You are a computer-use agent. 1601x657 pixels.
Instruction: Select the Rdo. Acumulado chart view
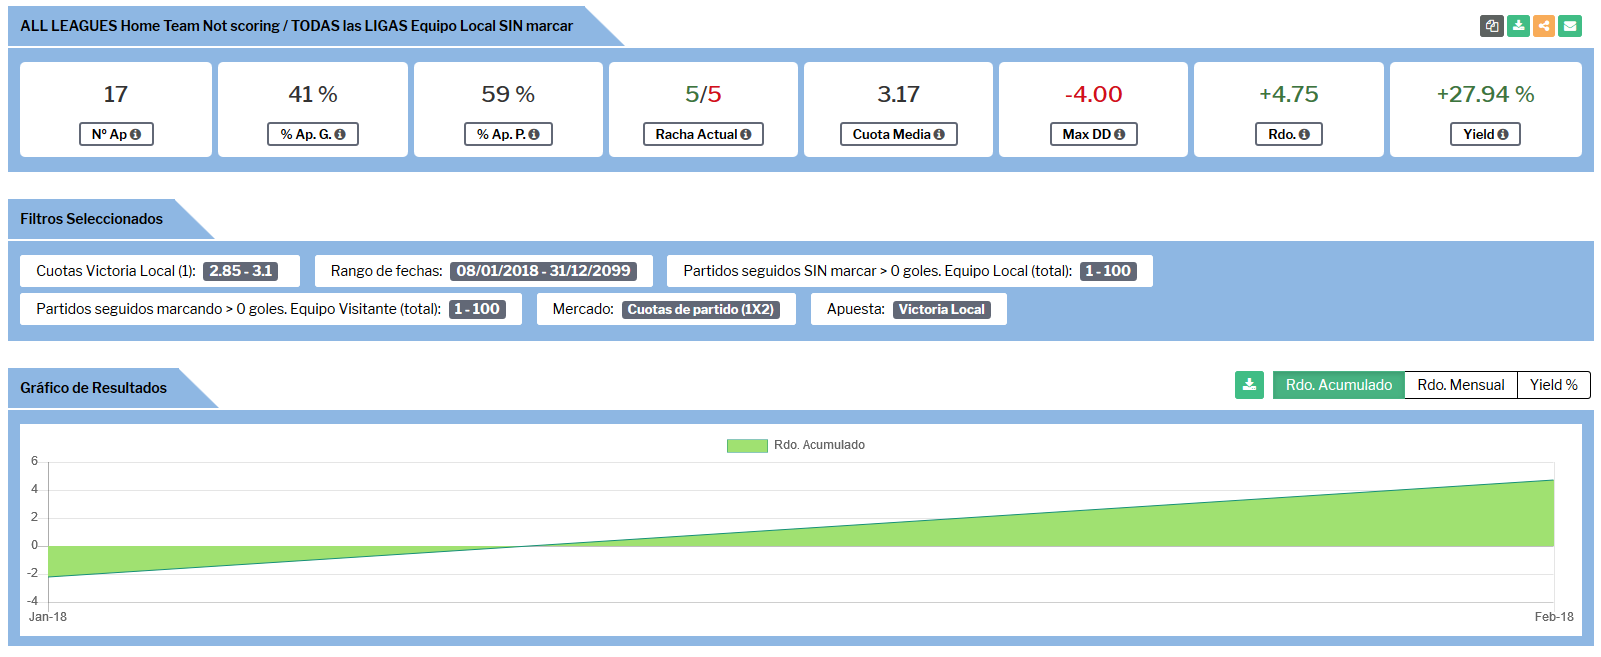(1338, 385)
